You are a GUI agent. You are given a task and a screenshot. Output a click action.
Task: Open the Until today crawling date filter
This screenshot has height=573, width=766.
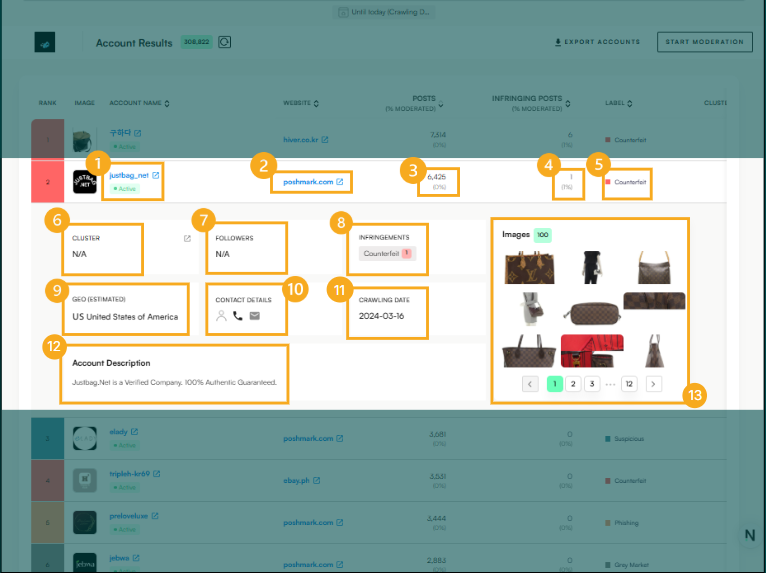(384, 12)
